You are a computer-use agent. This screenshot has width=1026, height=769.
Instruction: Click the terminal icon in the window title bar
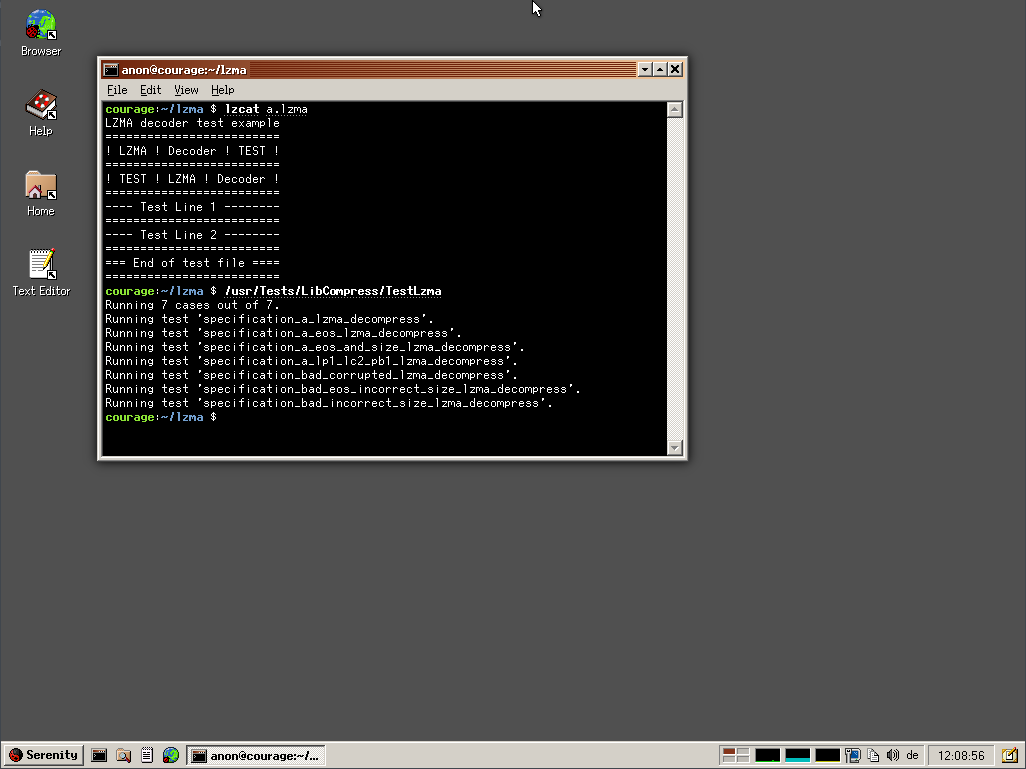(111, 69)
